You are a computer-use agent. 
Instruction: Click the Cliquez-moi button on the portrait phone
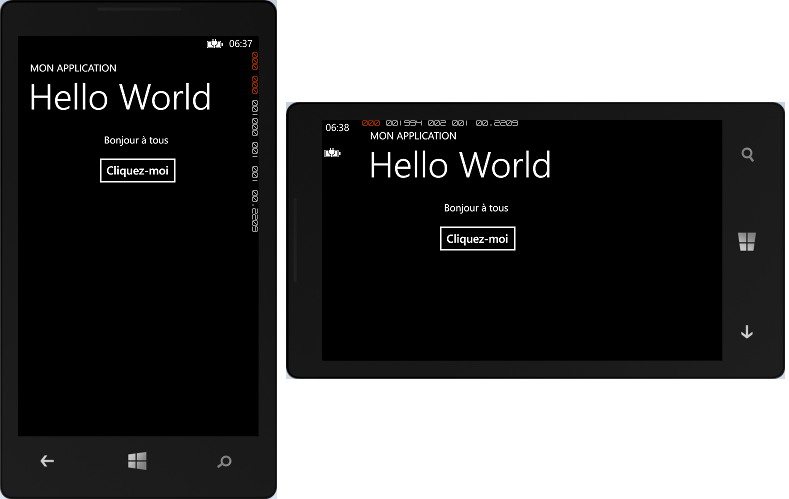(x=138, y=171)
